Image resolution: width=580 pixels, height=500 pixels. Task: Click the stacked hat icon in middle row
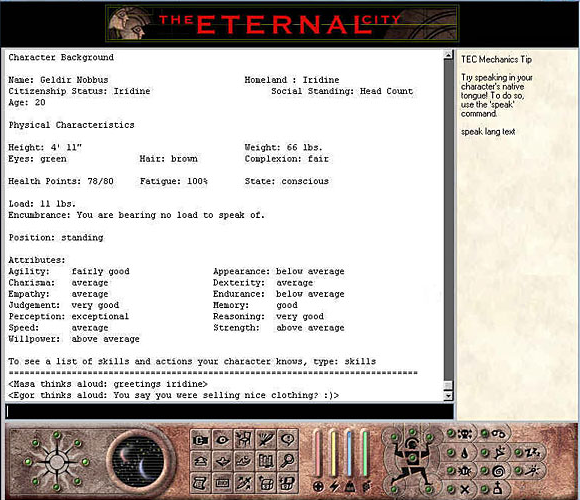tap(200, 461)
